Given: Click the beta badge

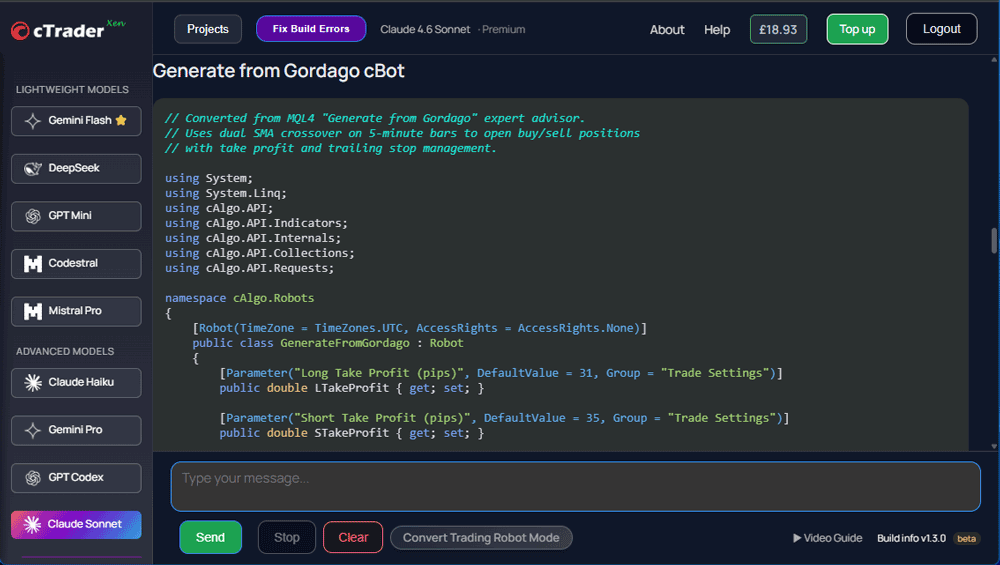Looking at the screenshot, I should click(x=966, y=539).
